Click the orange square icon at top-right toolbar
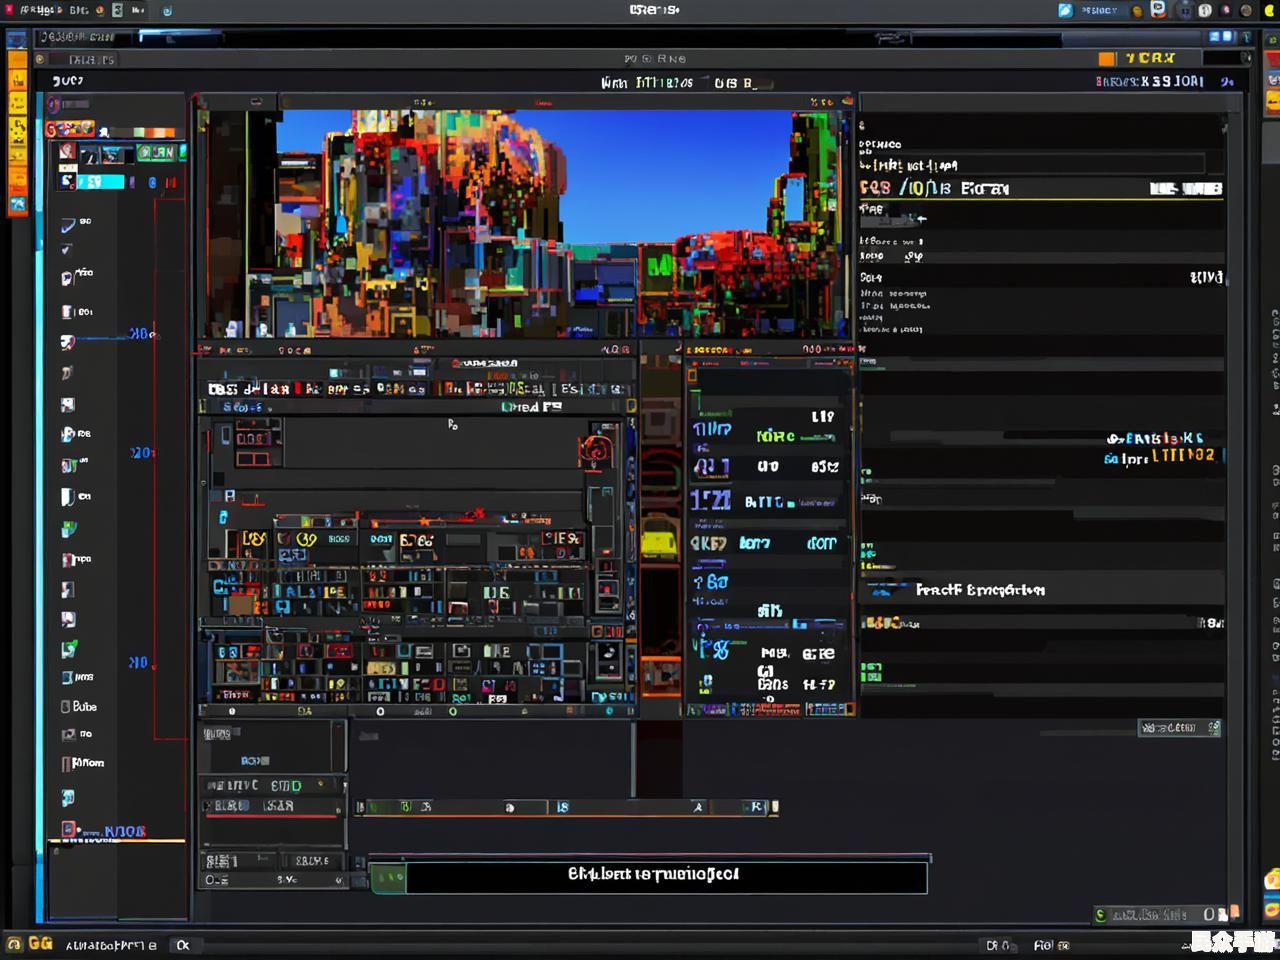Screen dimensions: 1280x960 pyautogui.click(x=1107, y=59)
